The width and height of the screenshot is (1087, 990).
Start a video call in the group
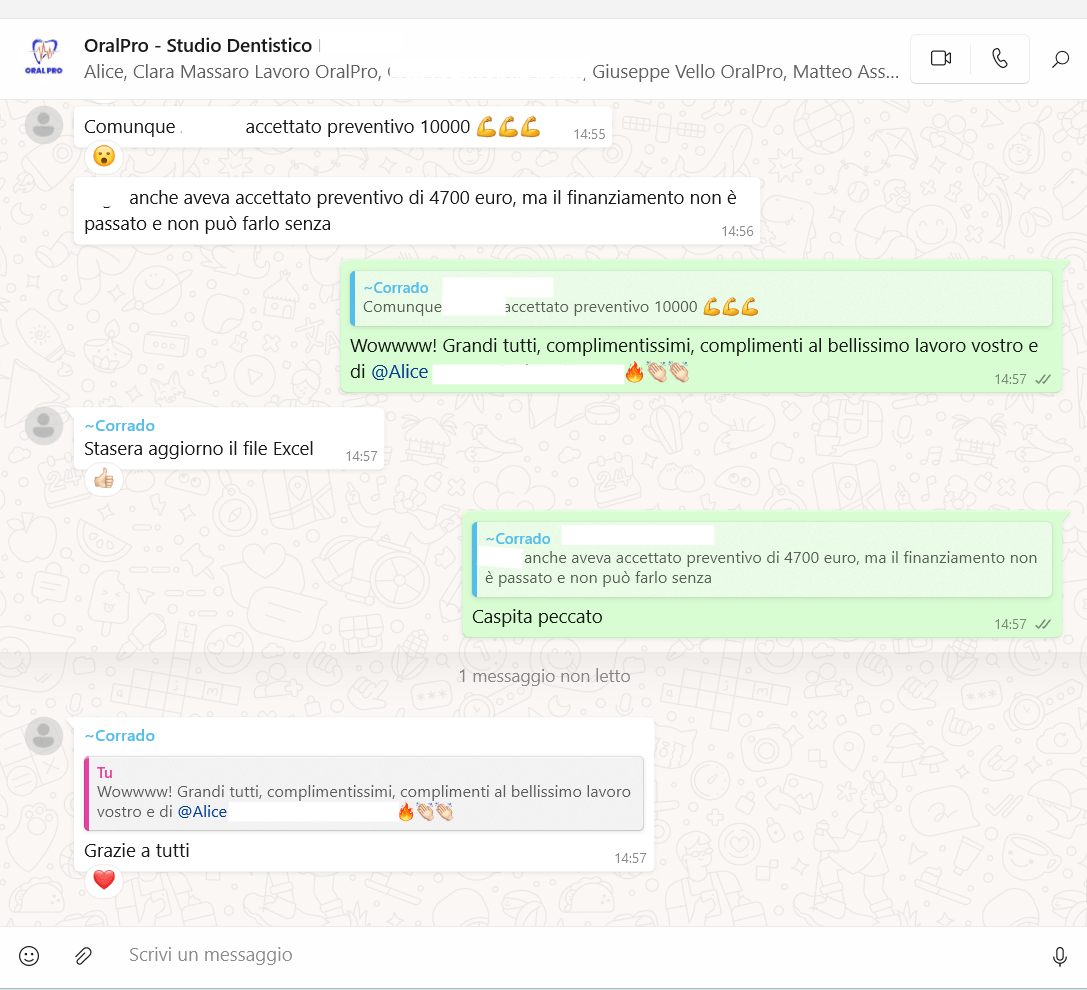tap(940, 59)
